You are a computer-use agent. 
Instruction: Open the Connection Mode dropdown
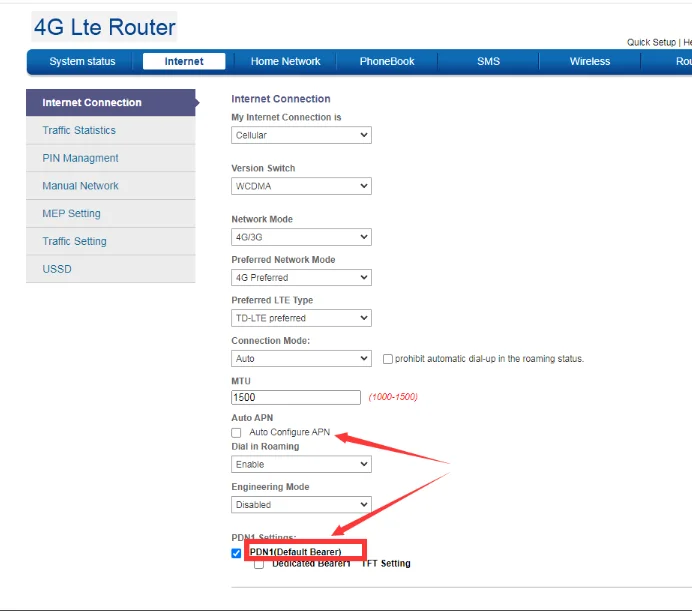pos(301,358)
